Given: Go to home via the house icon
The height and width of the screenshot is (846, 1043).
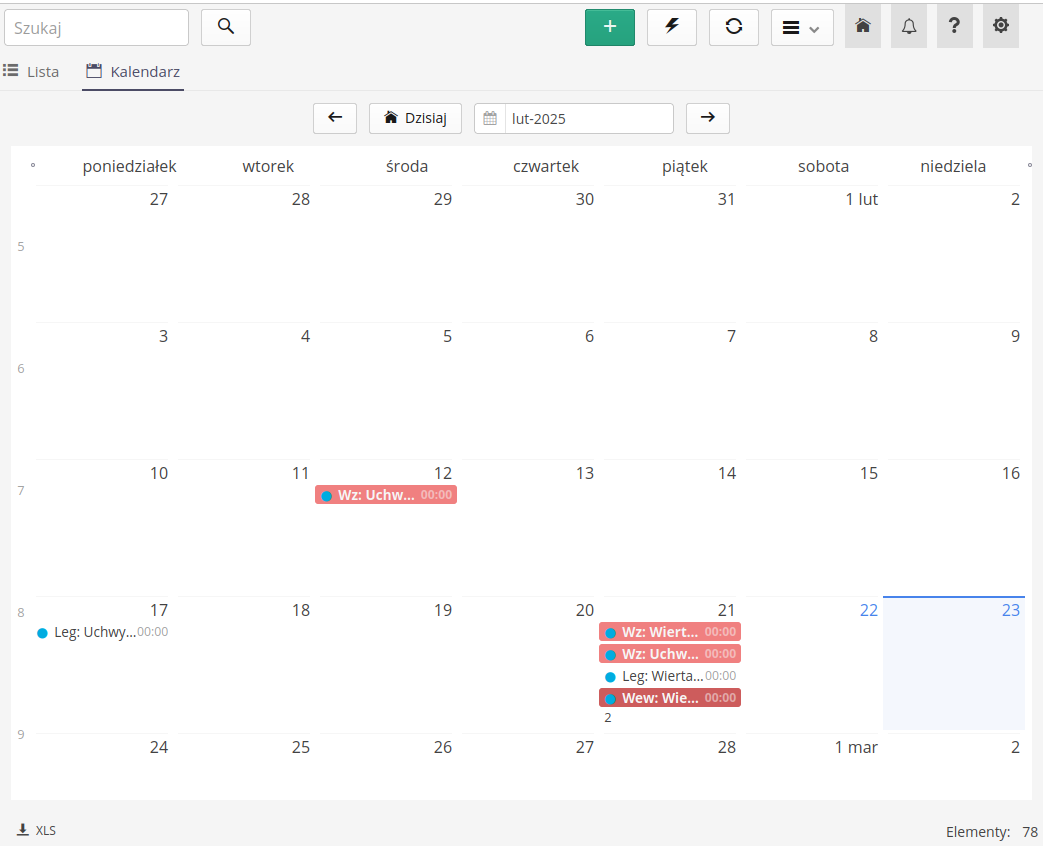Looking at the screenshot, I should pos(863,27).
